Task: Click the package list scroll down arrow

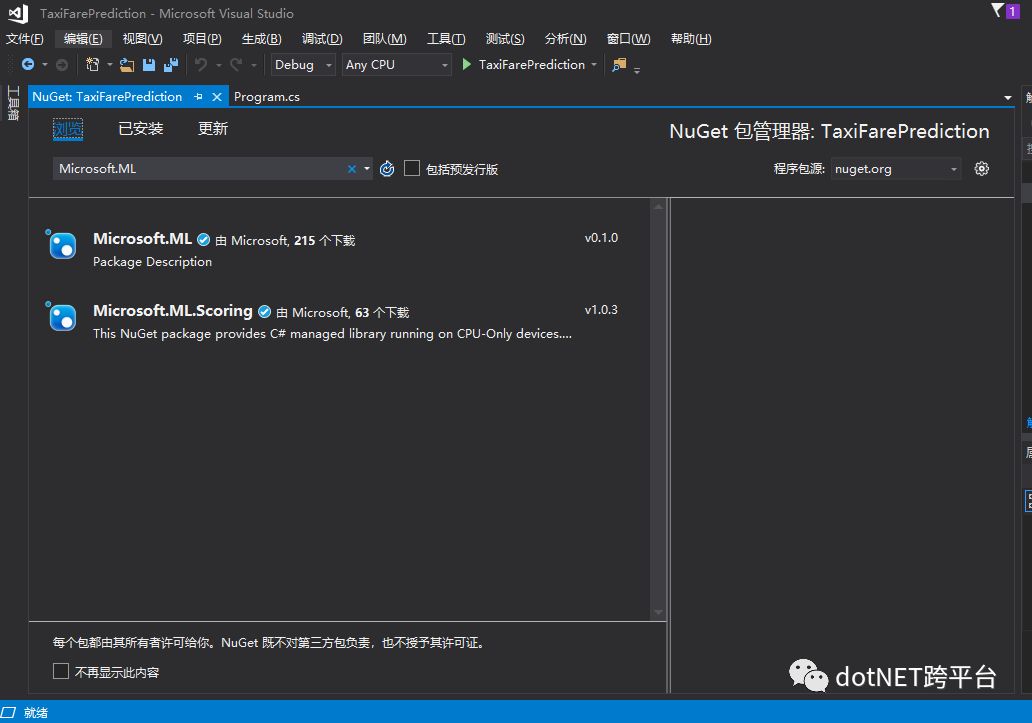Action: click(x=658, y=612)
